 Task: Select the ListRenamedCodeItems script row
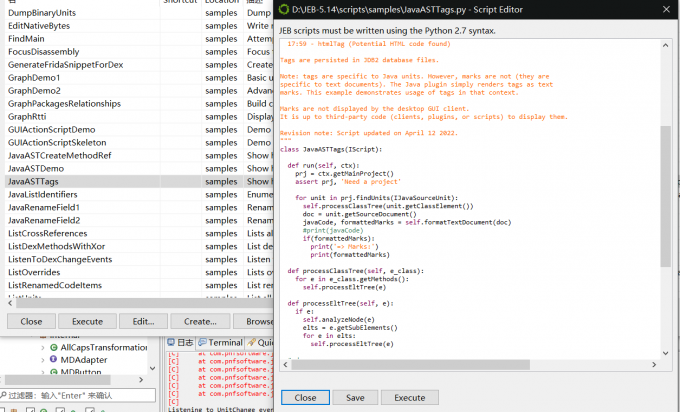139,286
